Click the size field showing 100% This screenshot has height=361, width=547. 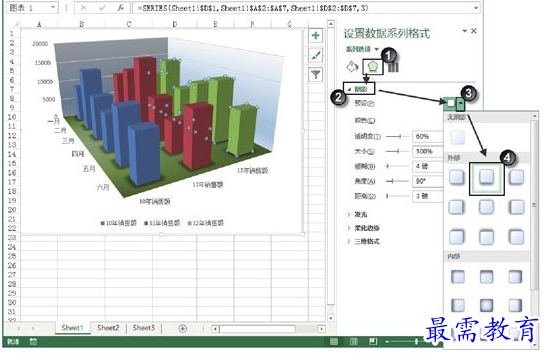tap(428, 151)
